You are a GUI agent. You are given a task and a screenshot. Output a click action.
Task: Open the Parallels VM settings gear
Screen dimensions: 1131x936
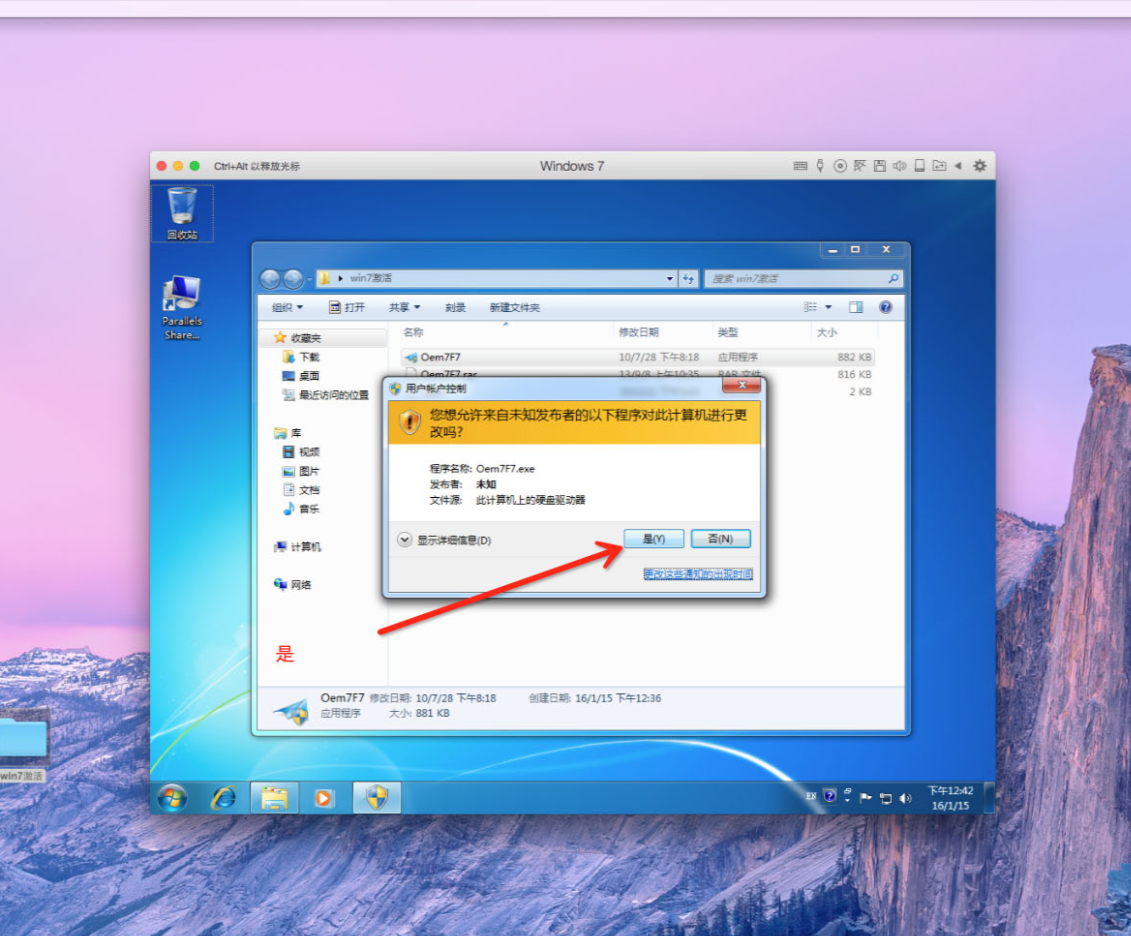tap(980, 166)
